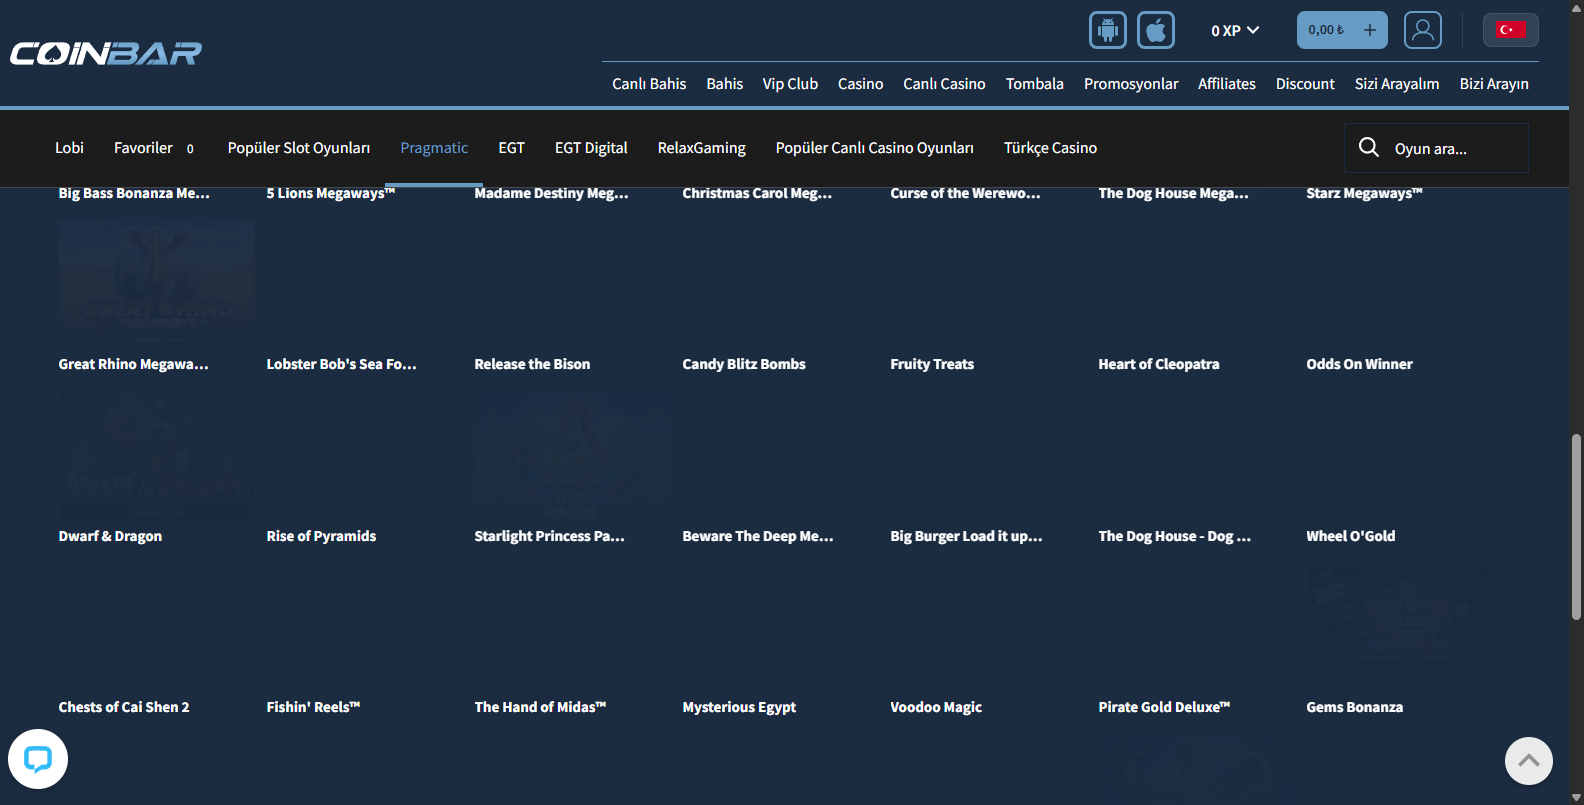Click Curse of the Werewo... title
This screenshot has height=805, width=1584.
coord(966,193)
